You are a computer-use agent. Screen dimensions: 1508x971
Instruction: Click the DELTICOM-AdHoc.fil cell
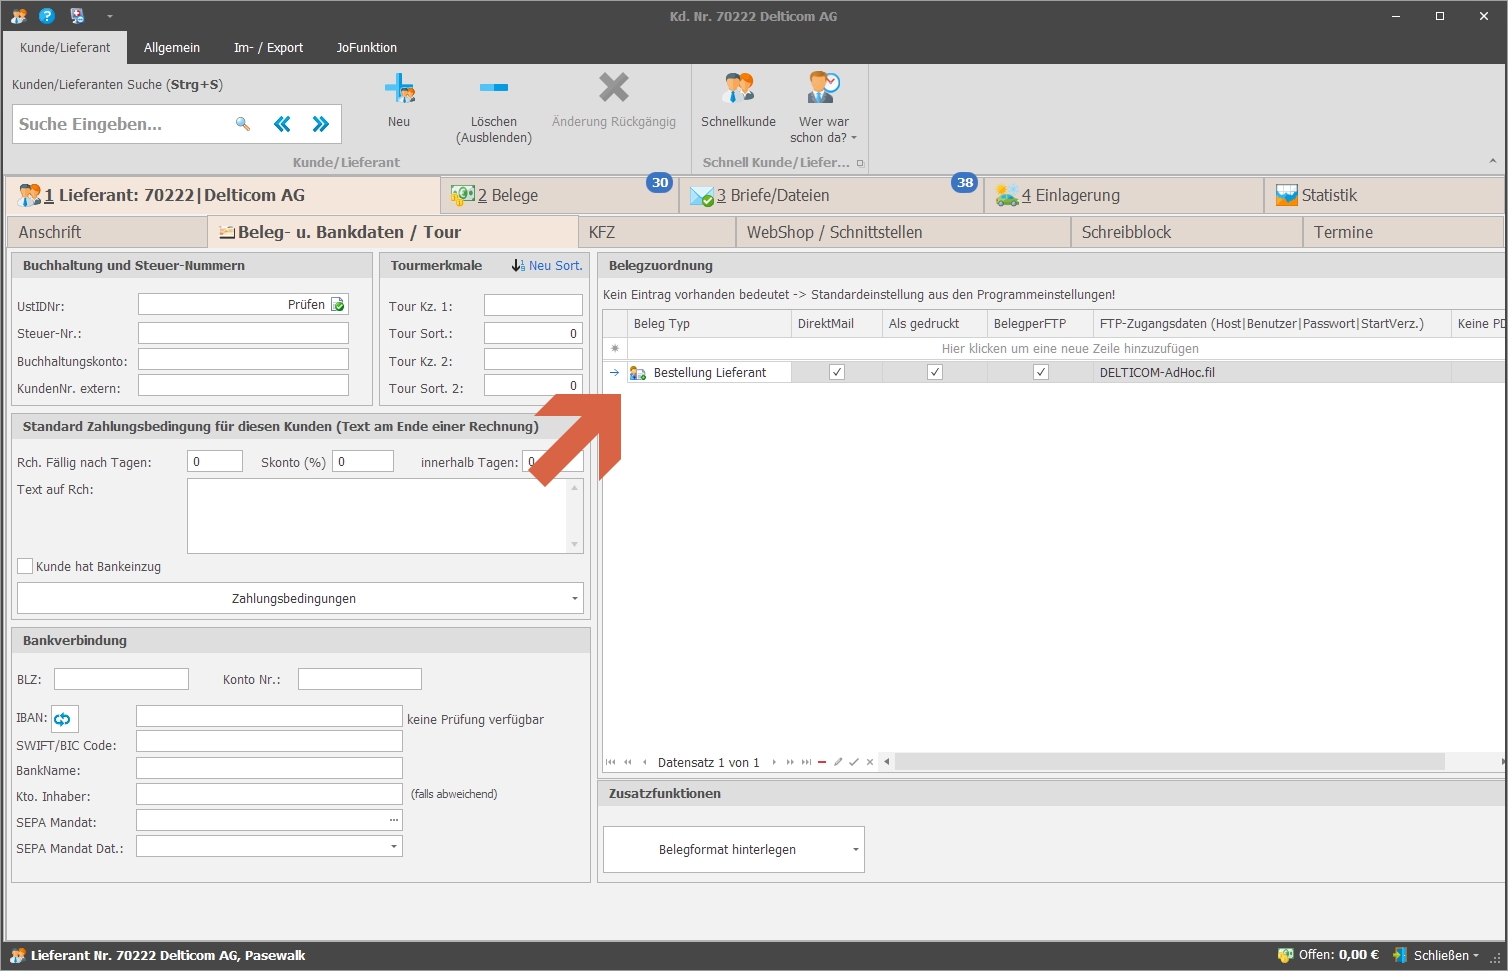click(1272, 372)
